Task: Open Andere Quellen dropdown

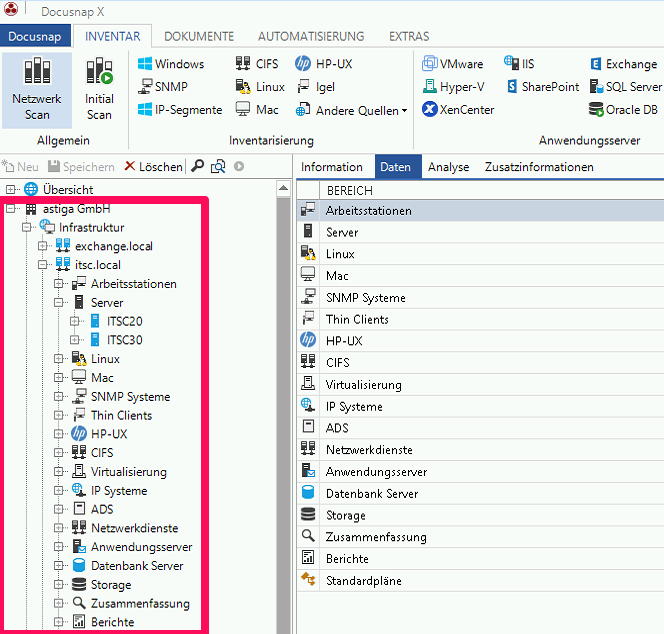Action: (348, 111)
